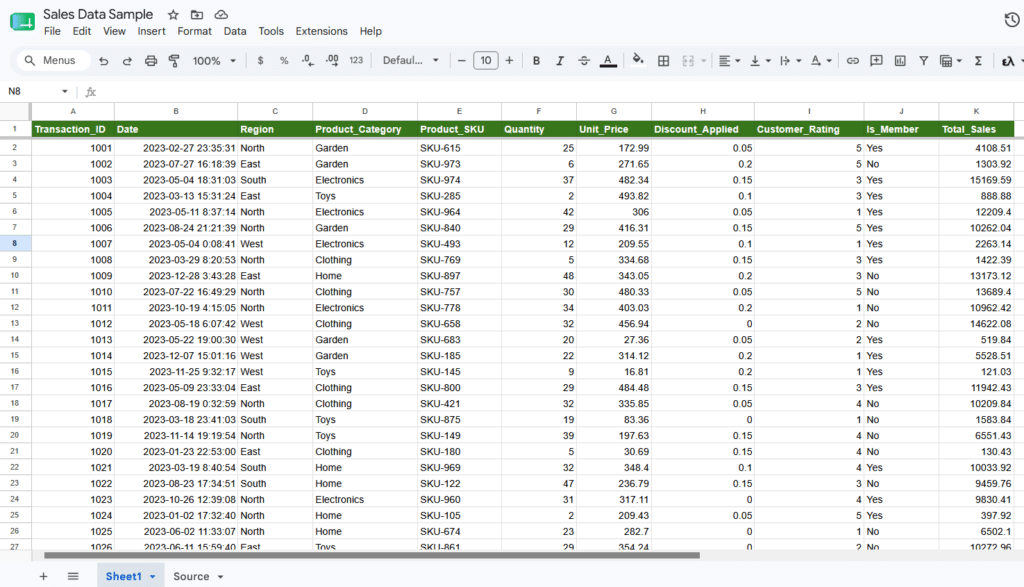Select column D header
The image size is (1024, 587).
(x=364, y=111)
